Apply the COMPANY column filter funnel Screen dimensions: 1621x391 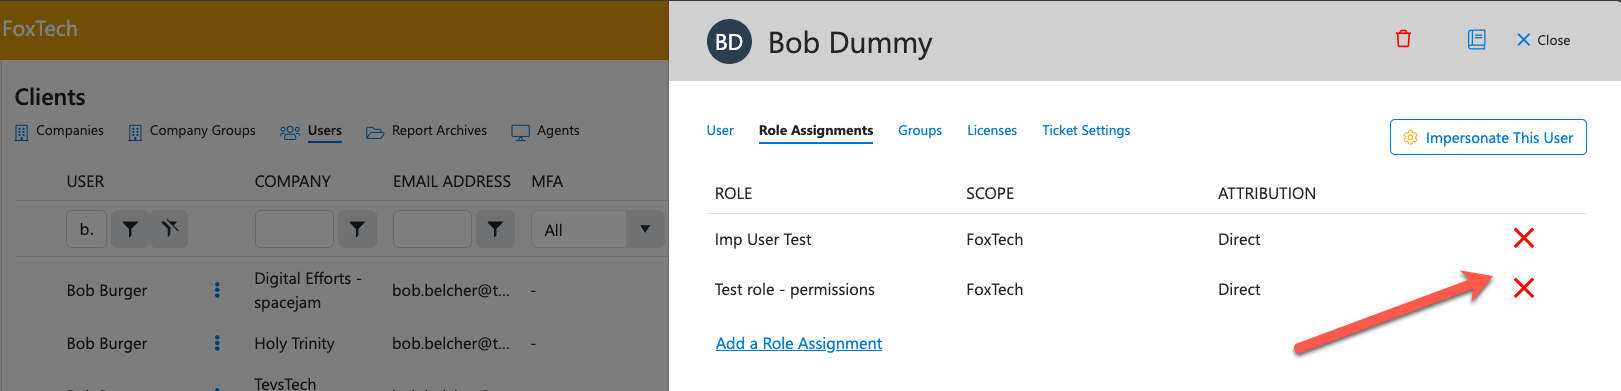point(357,229)
